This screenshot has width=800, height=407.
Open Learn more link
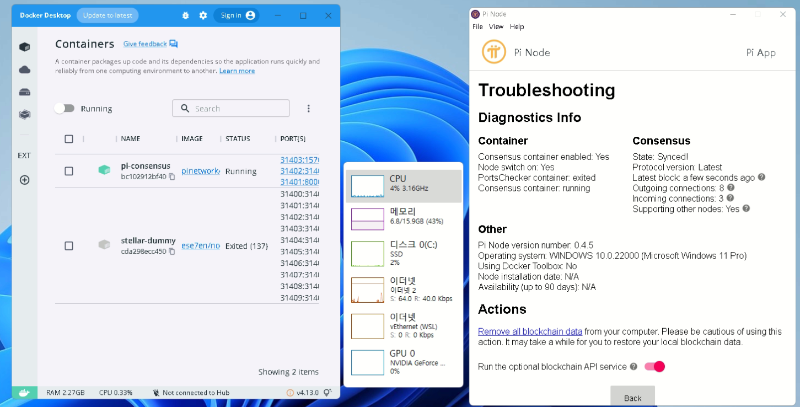(237, 70)
